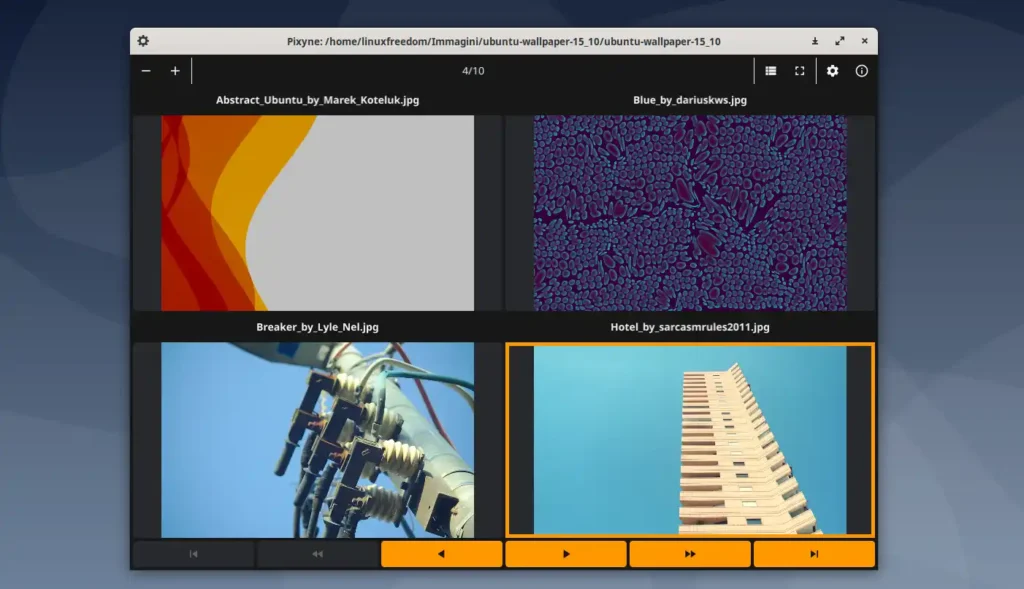Go to the next image

(566, 554)
